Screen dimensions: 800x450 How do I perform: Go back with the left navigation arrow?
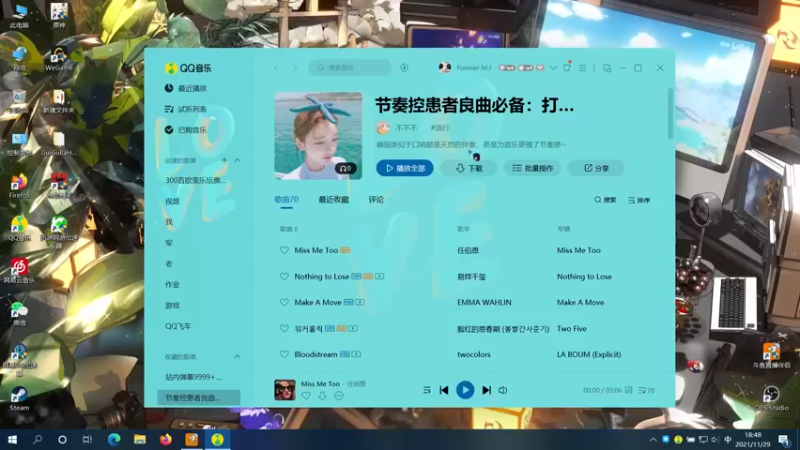pyautogui.click(x=277, y=67)
